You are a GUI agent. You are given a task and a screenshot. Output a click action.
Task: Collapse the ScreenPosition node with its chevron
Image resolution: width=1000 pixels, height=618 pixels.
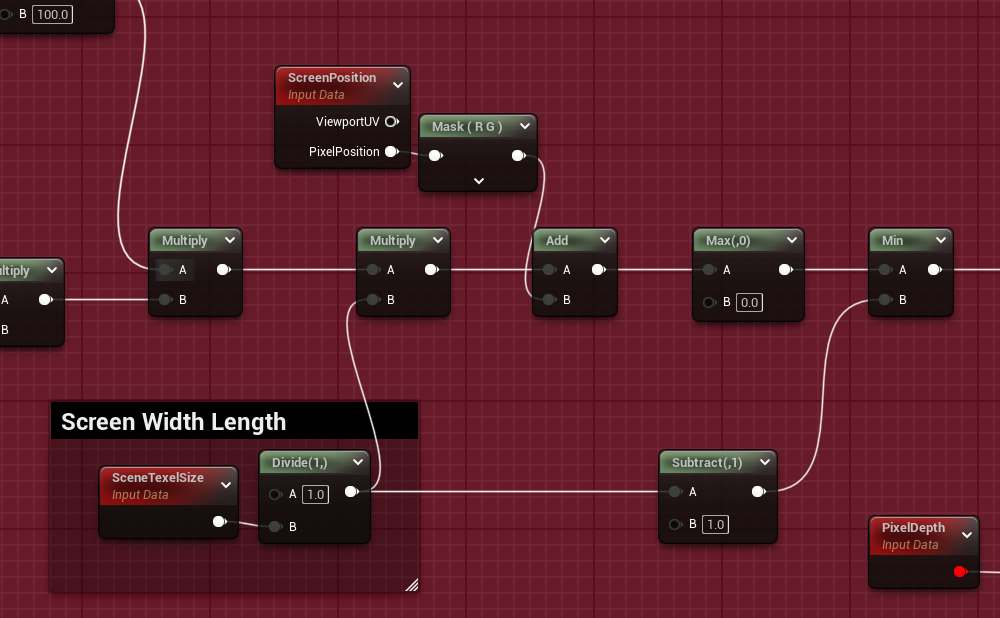398,86
